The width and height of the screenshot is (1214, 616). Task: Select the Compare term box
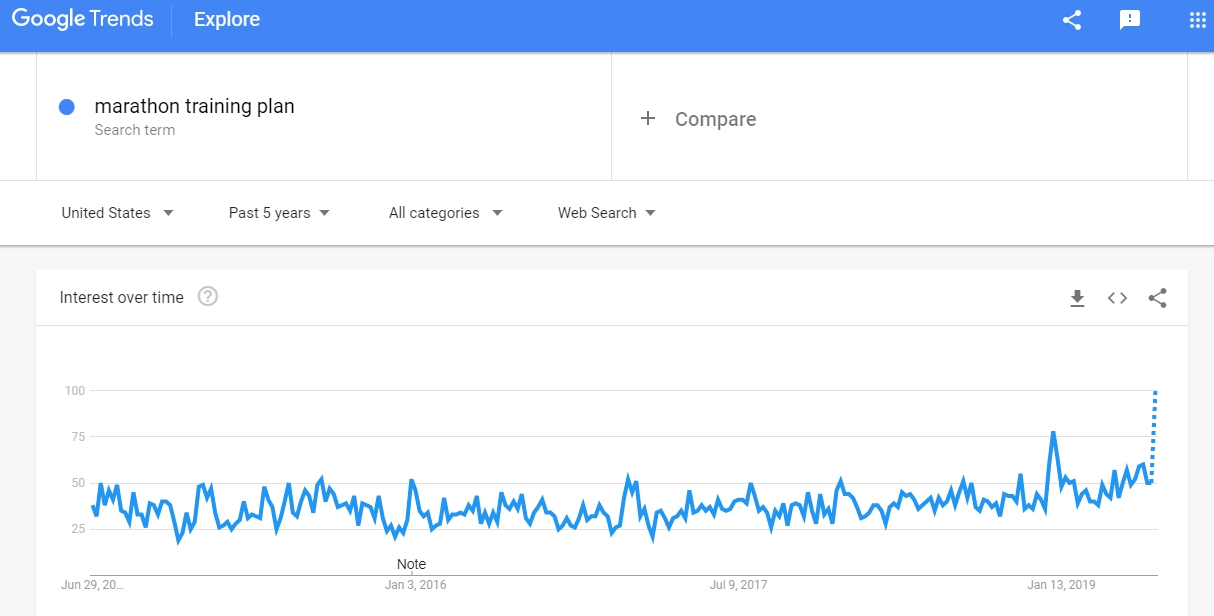(899, 117)
